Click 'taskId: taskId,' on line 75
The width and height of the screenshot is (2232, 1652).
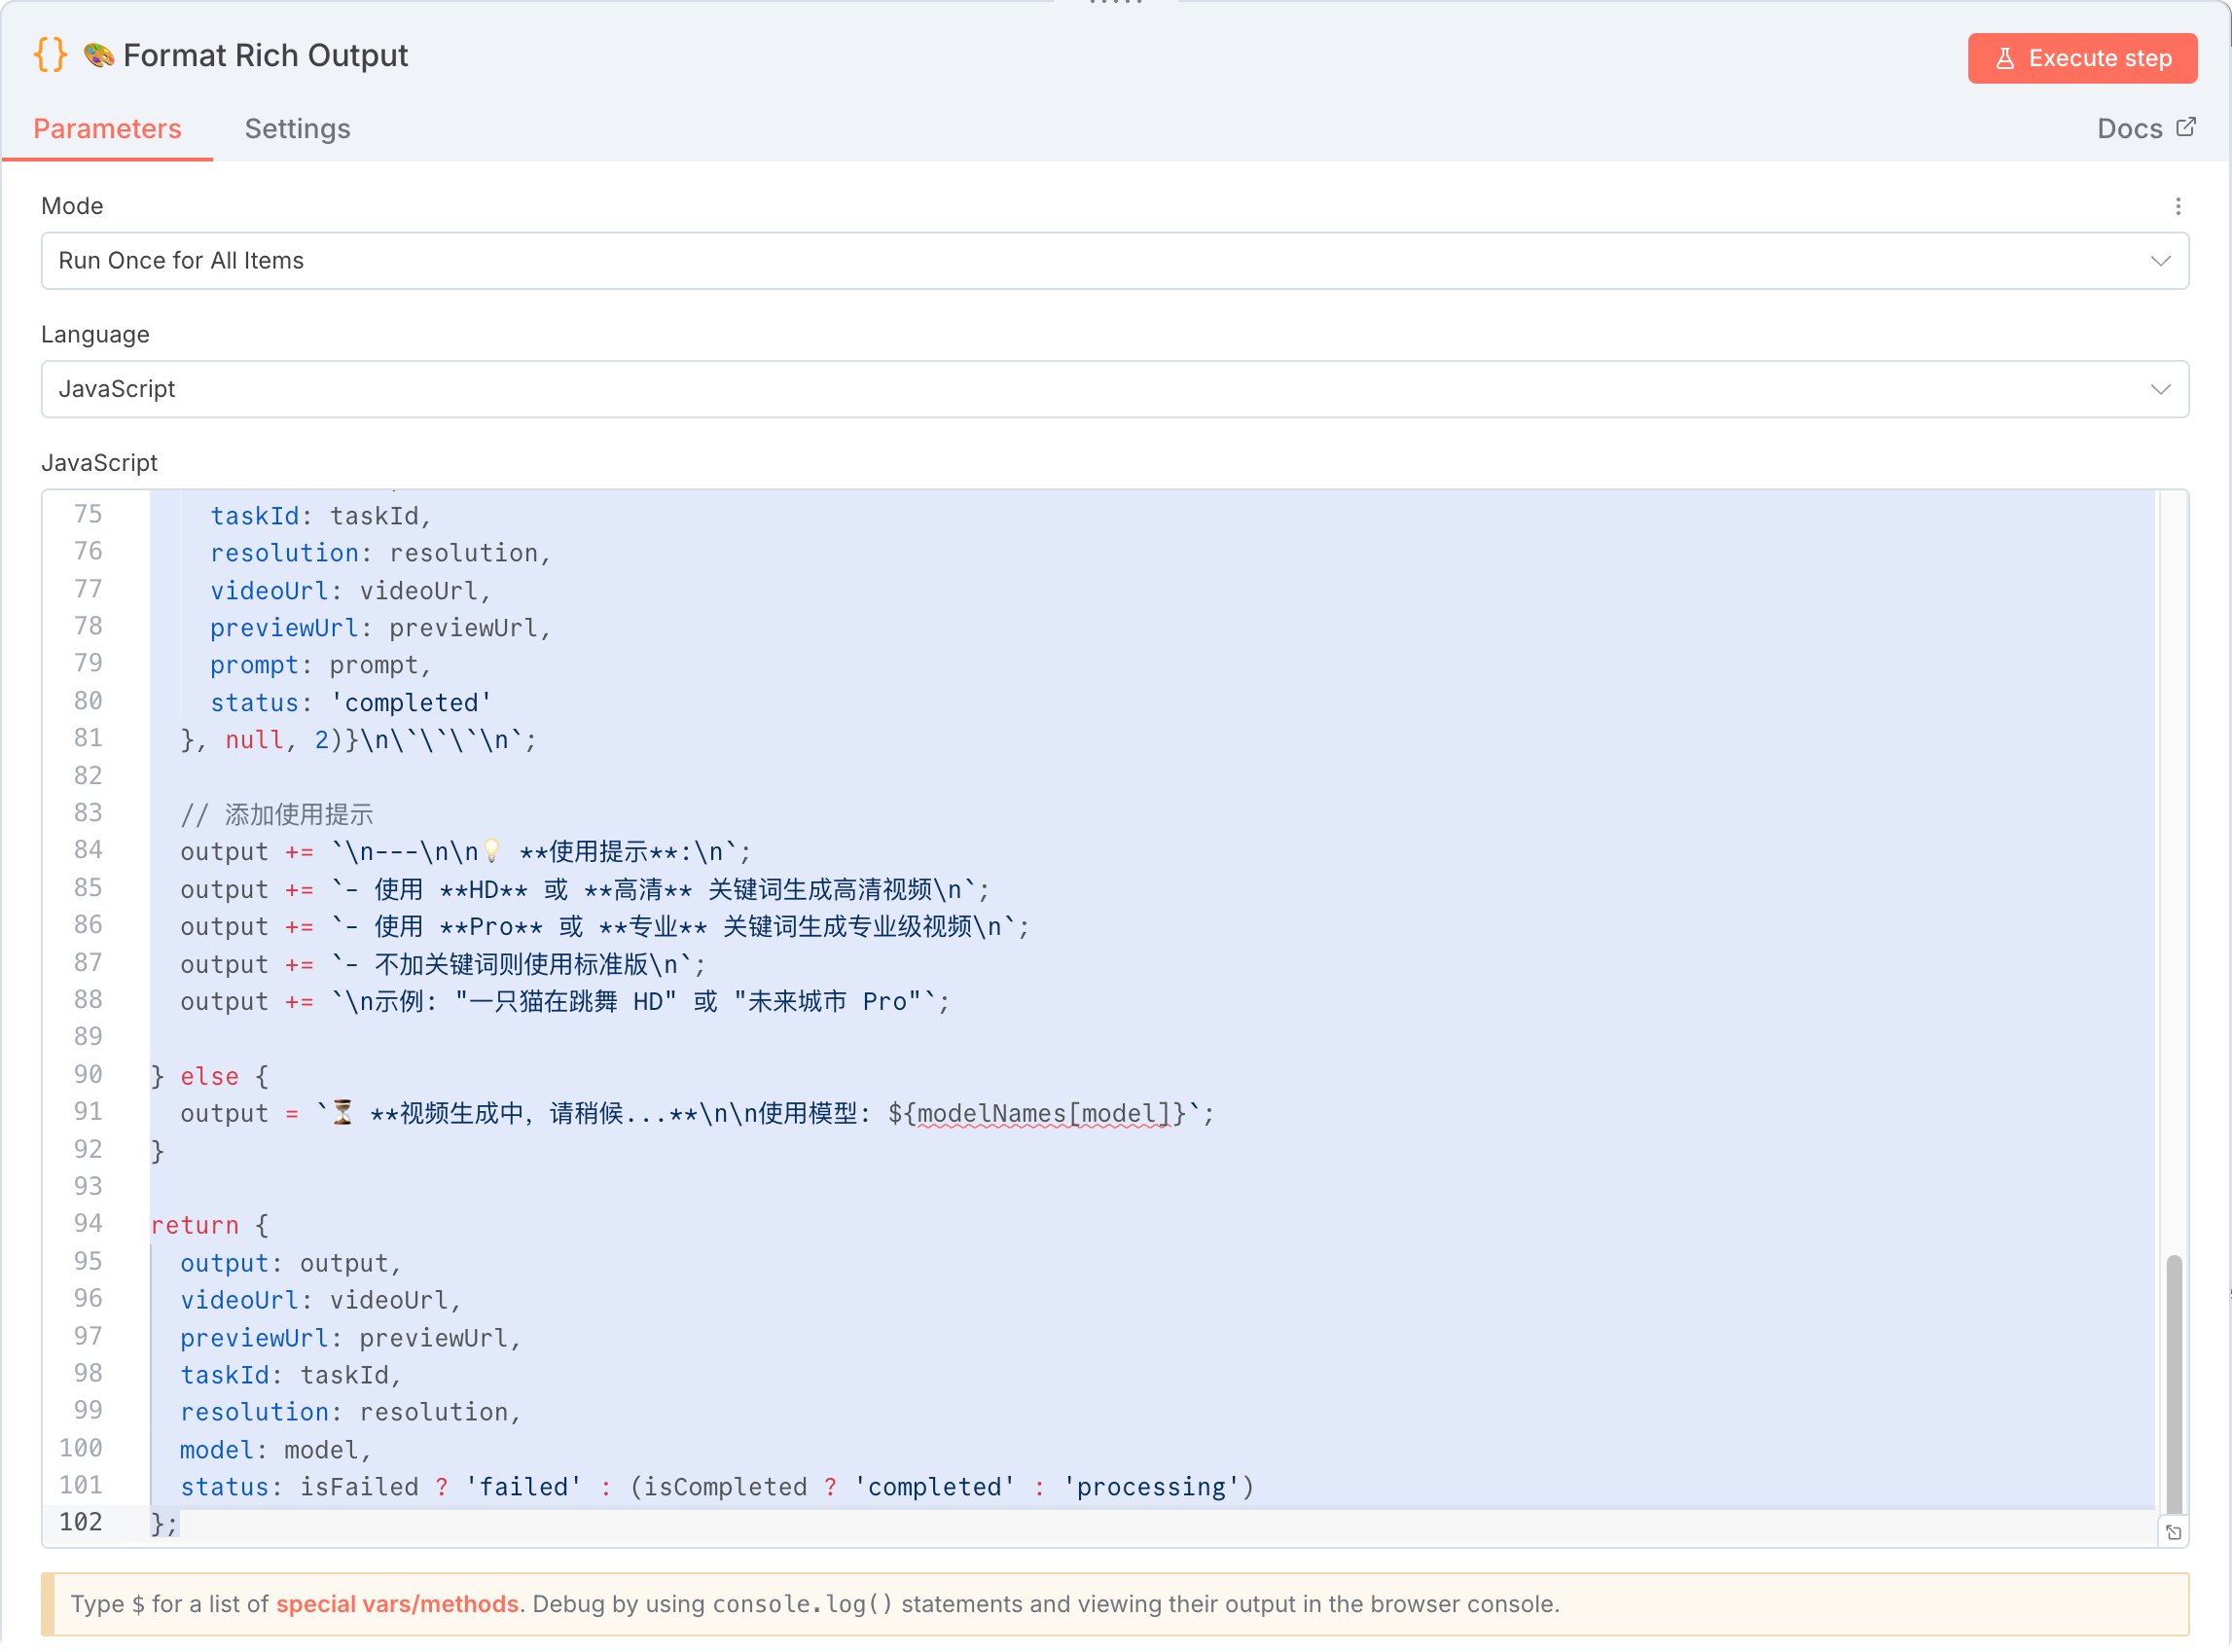click(320, 516)
